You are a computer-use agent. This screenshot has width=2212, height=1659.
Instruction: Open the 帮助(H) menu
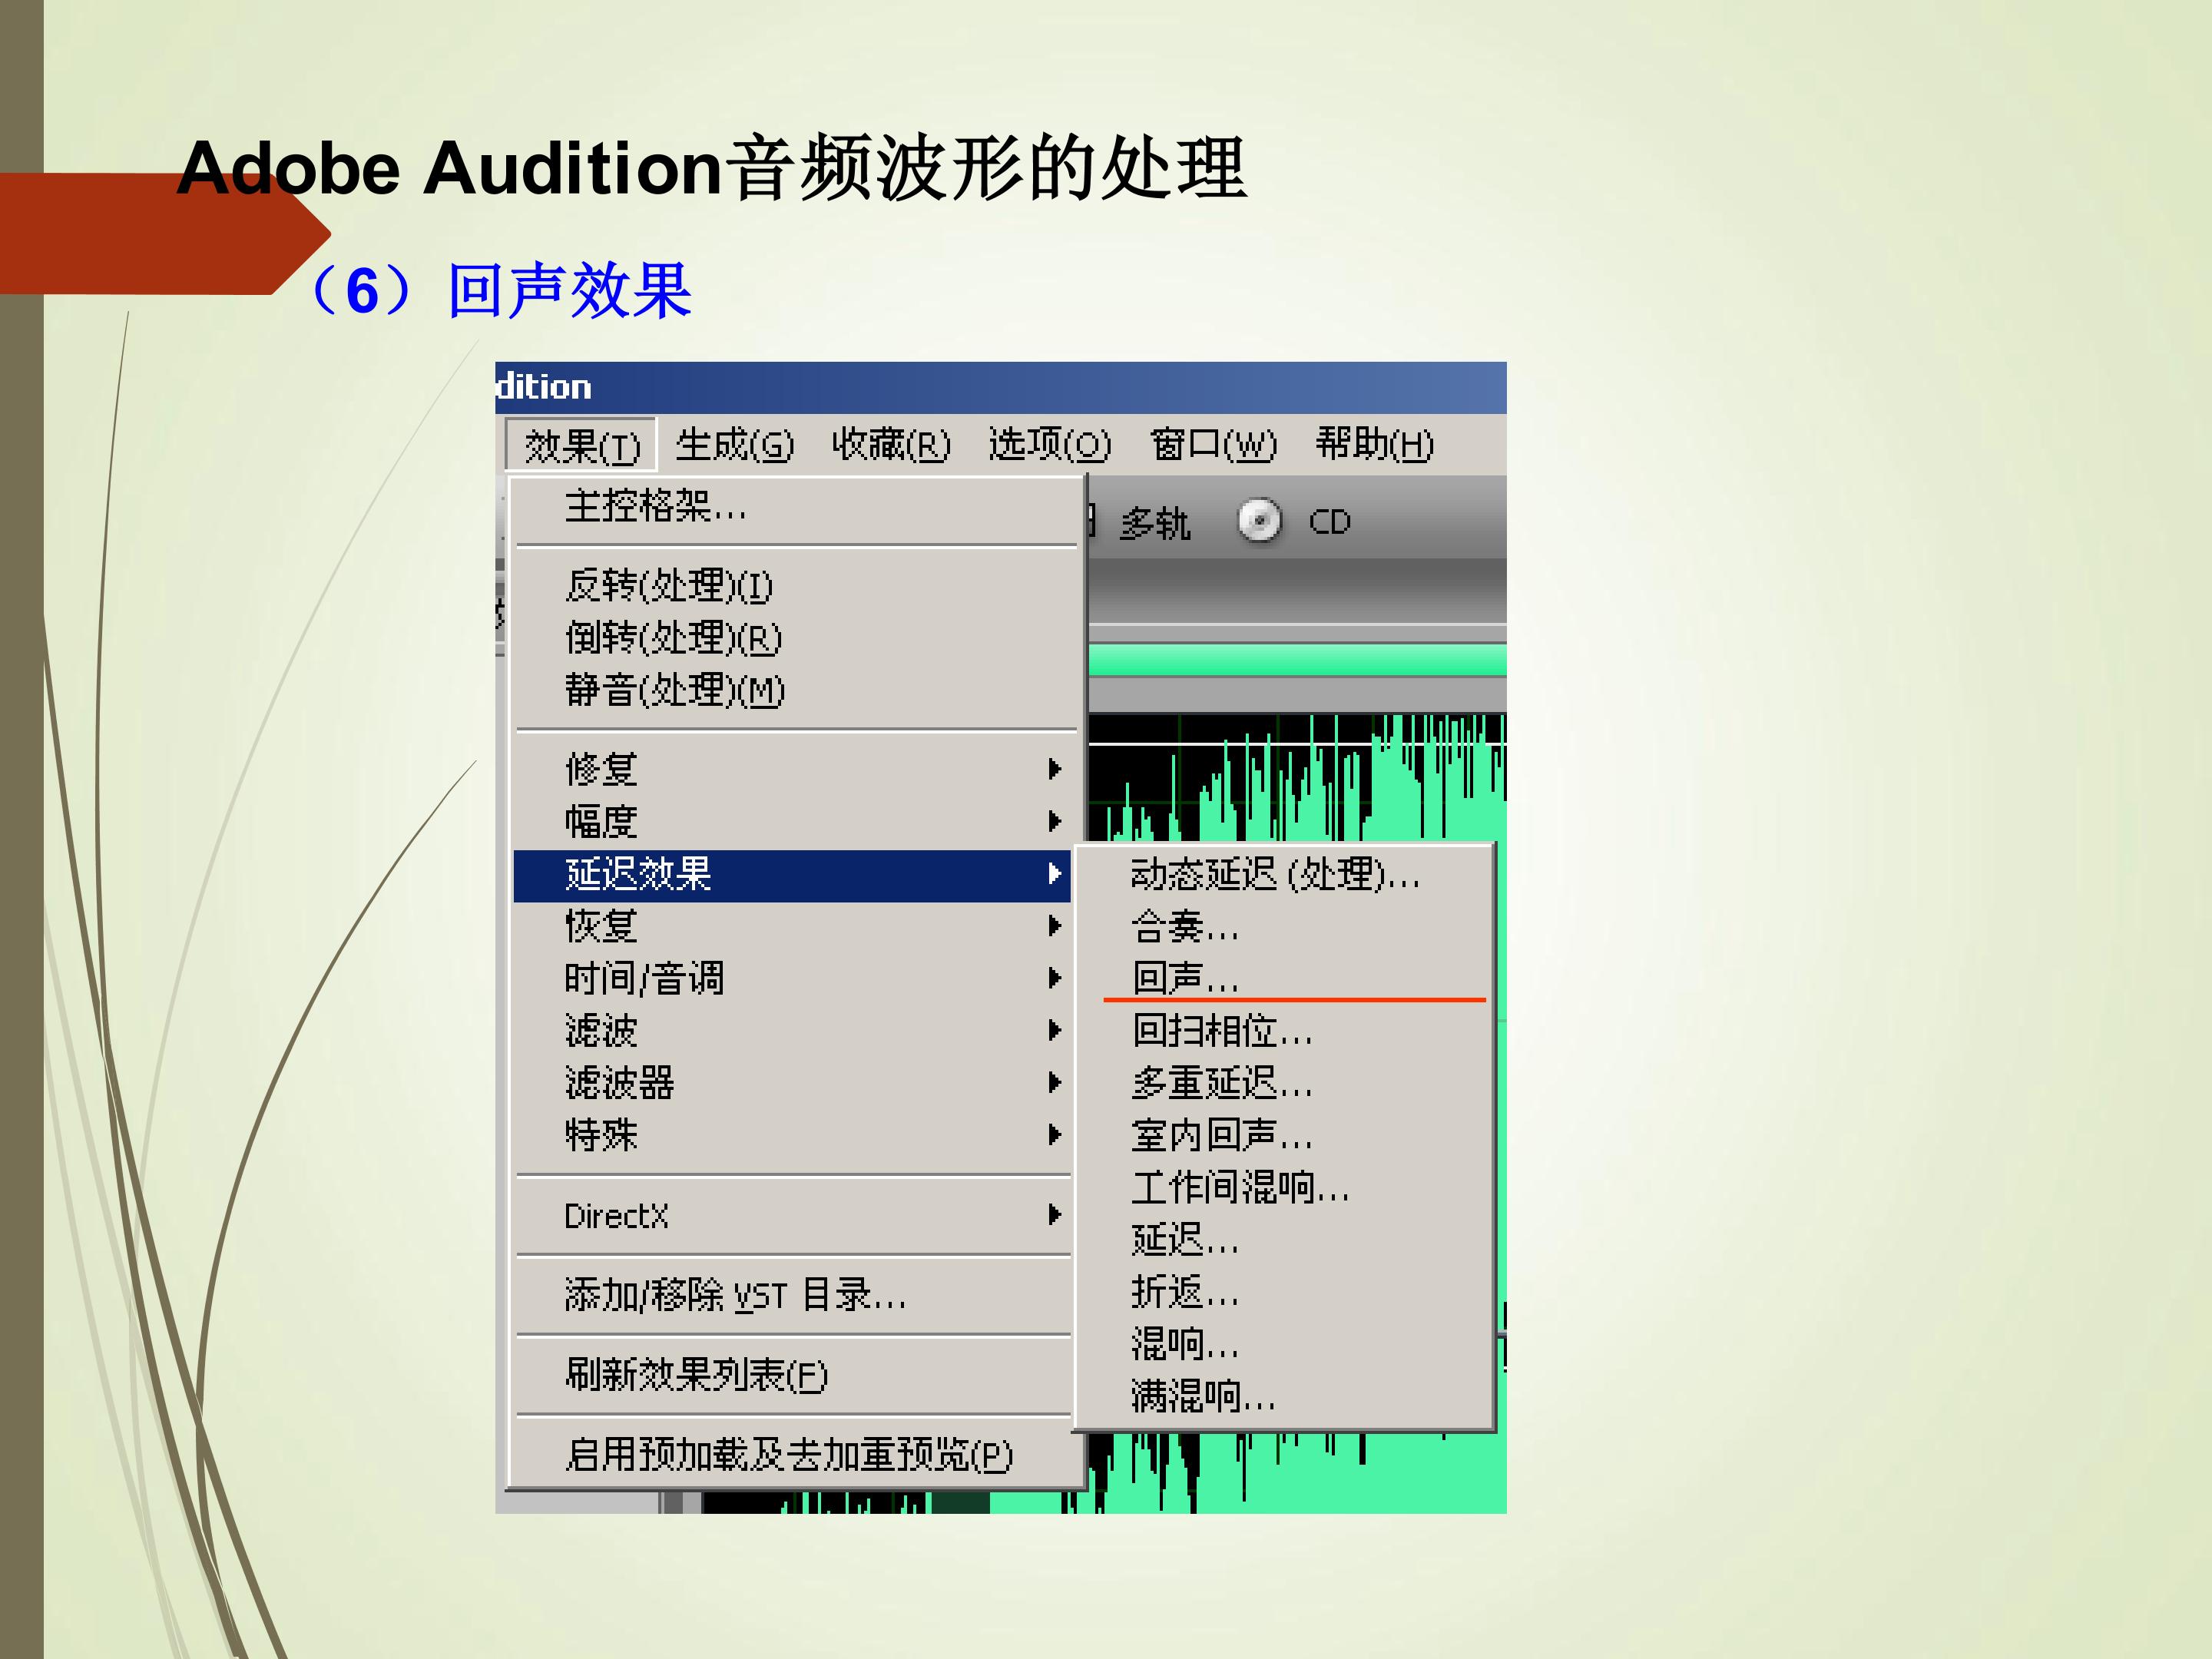(1374, 445)
